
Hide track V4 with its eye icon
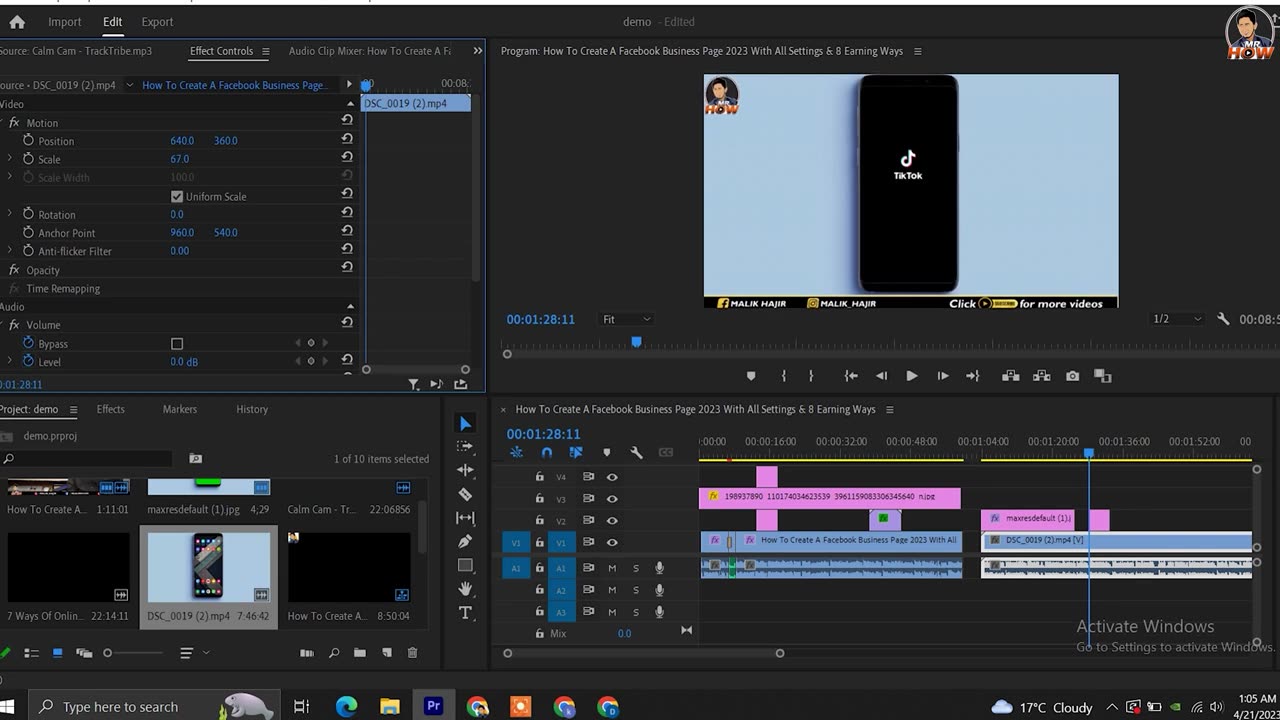click(x=612, y=477)
